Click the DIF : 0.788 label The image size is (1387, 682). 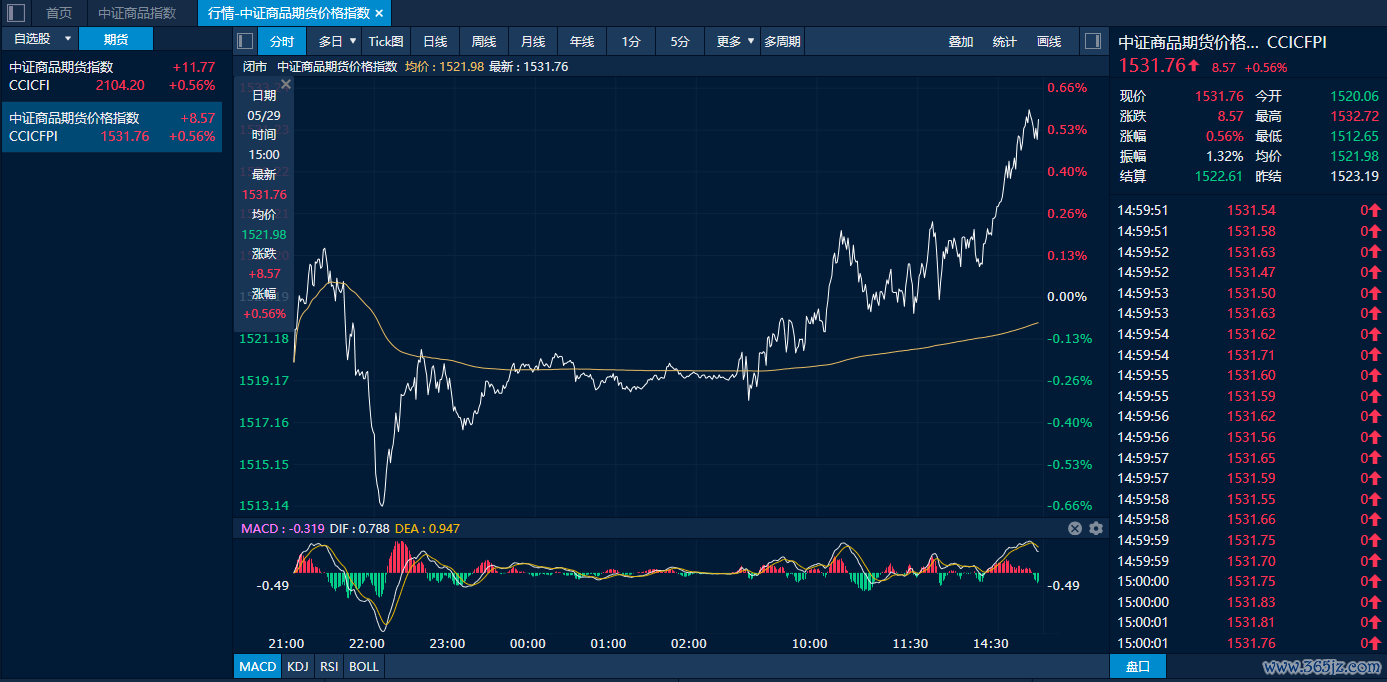pos(359,528)
